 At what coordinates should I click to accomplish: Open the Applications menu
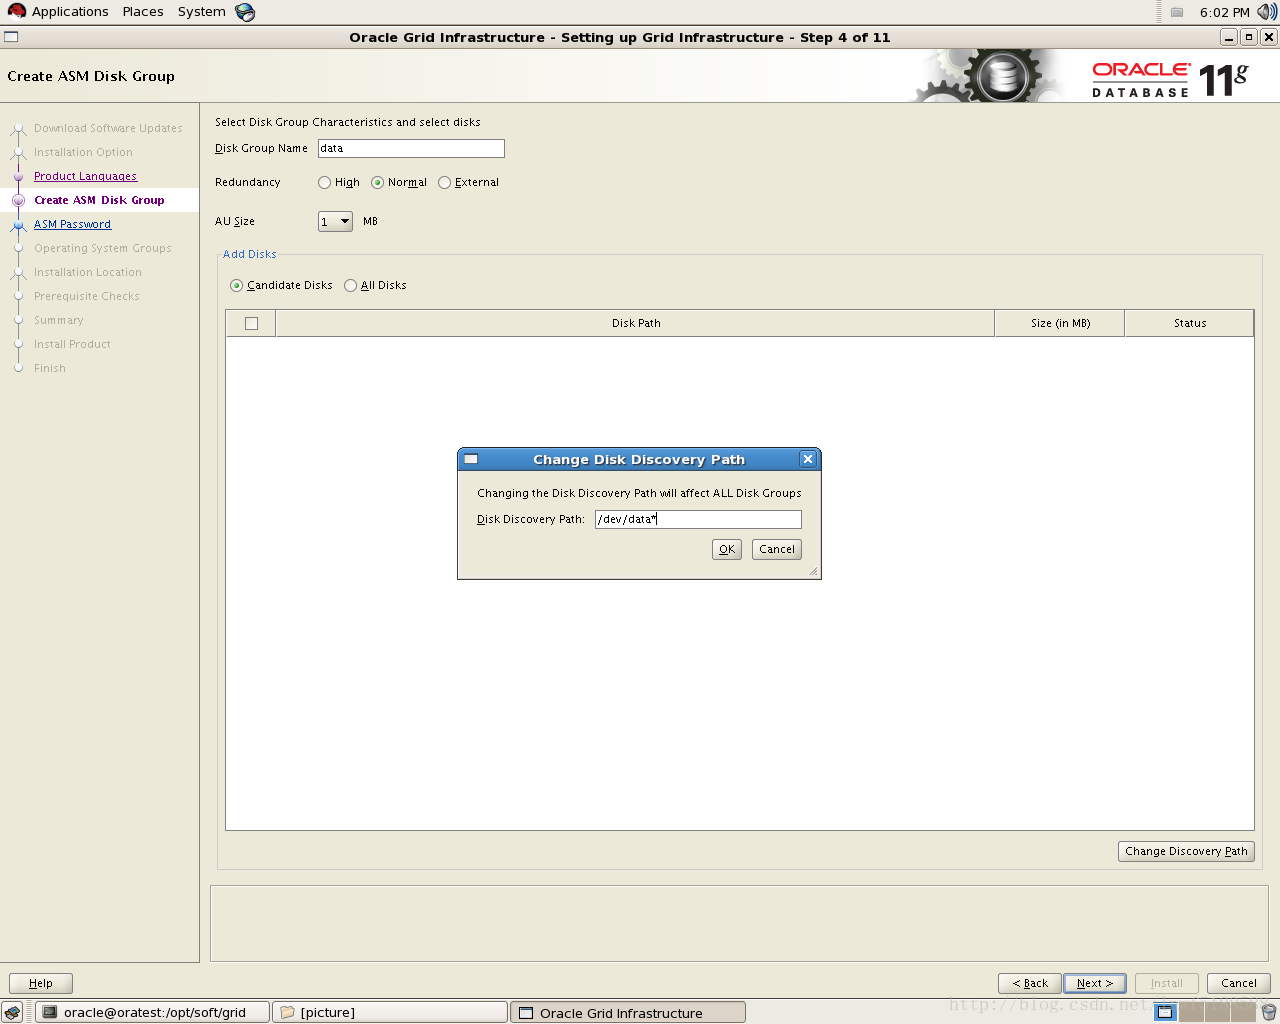[x=70, y=12]
